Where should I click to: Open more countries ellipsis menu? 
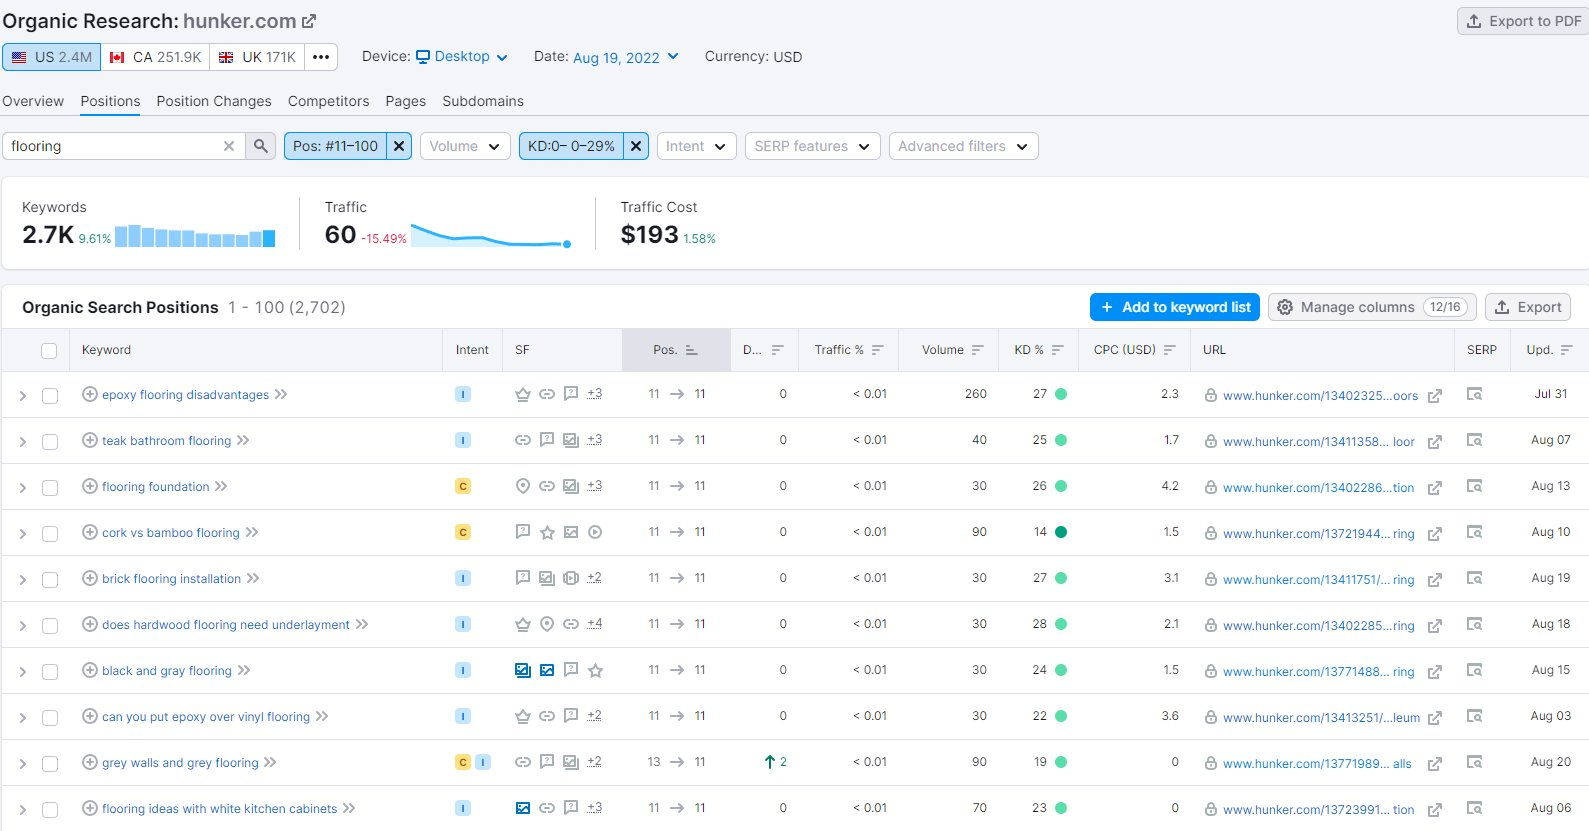tap(321, 57)
